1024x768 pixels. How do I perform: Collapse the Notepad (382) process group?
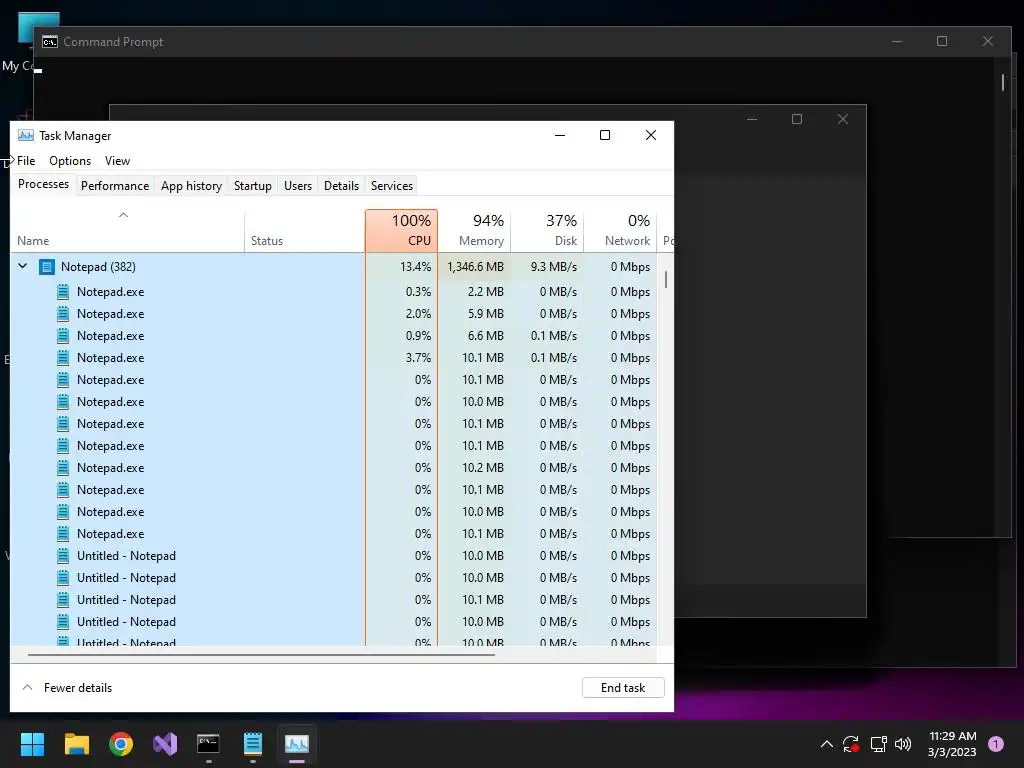tap(23, 266)
